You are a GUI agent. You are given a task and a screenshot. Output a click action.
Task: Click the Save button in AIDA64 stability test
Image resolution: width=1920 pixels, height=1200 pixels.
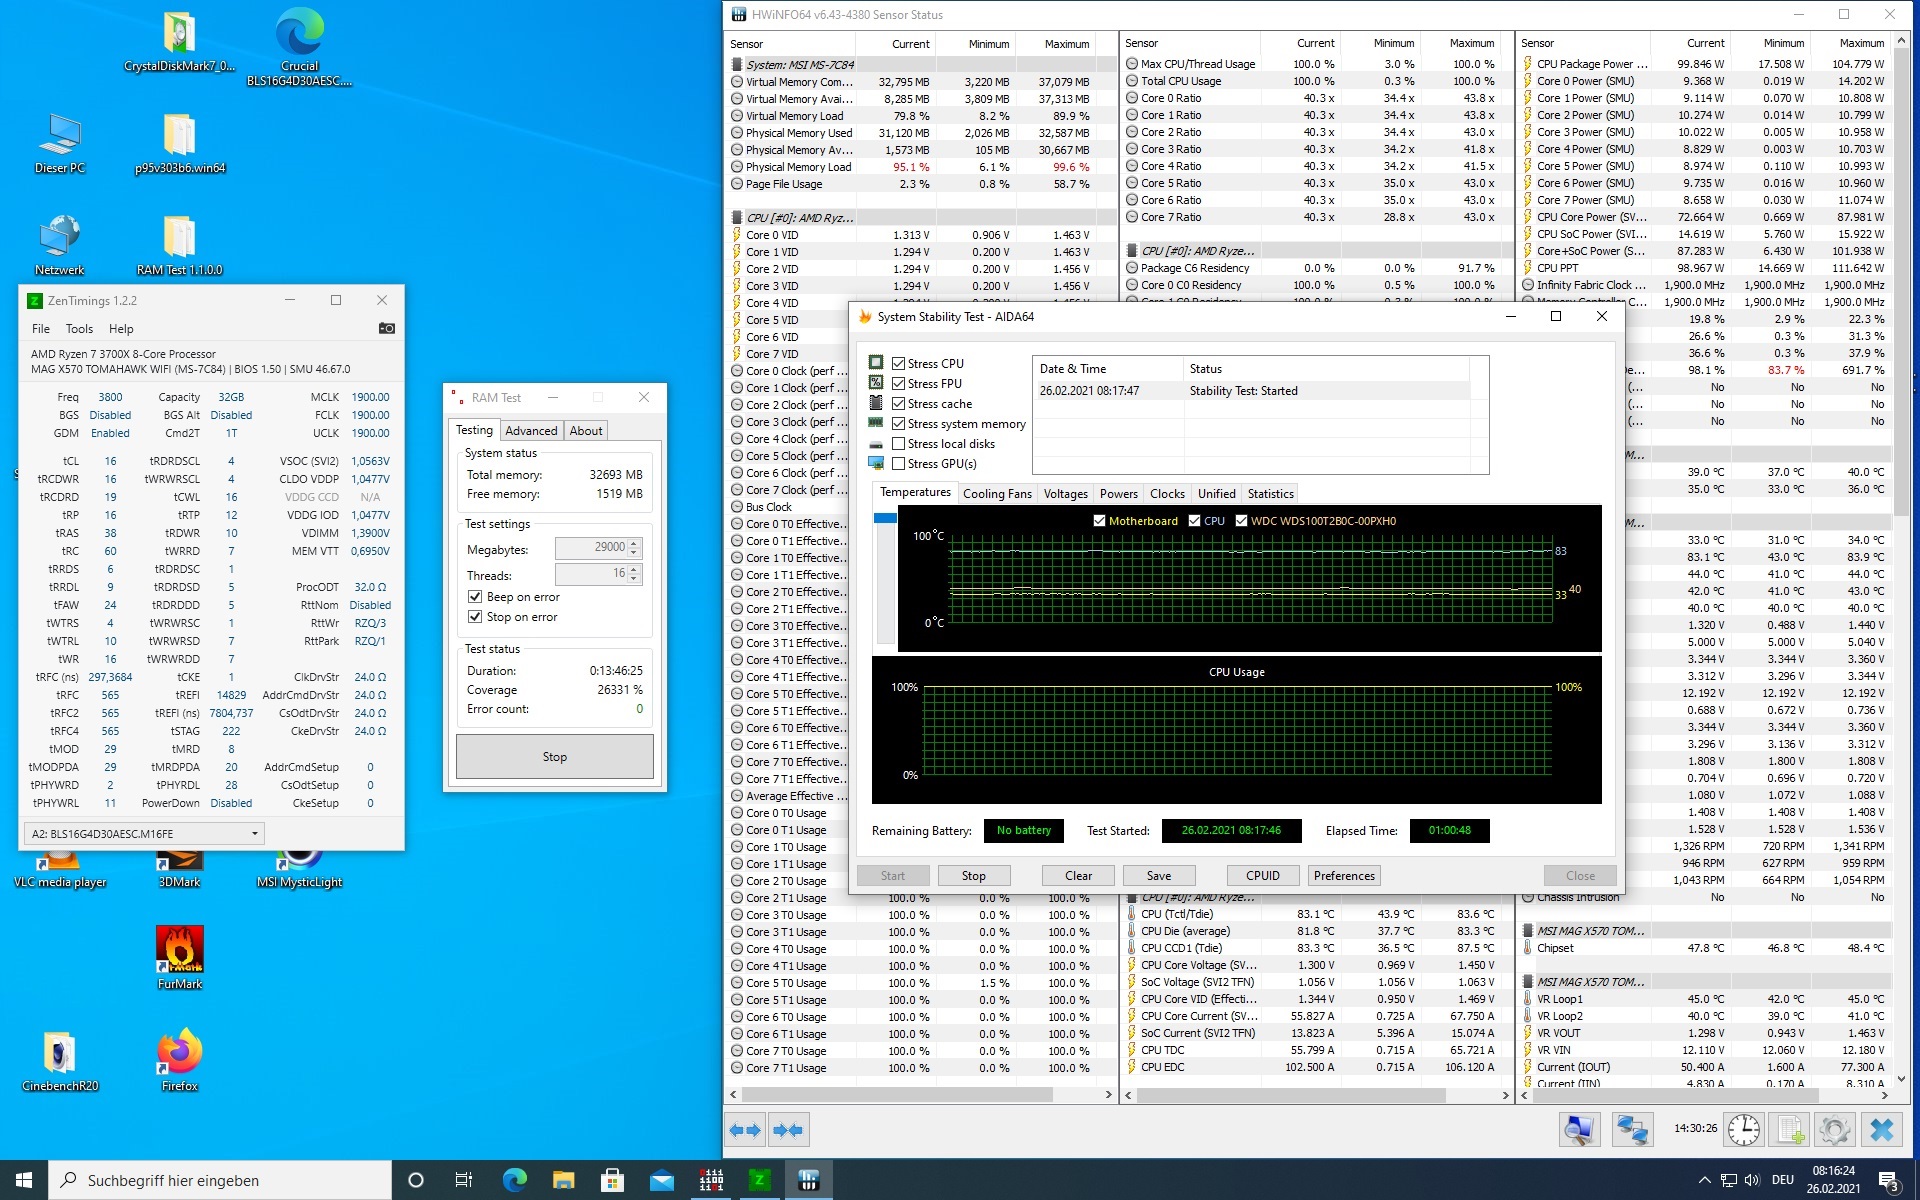click(x=1158, y=875)
